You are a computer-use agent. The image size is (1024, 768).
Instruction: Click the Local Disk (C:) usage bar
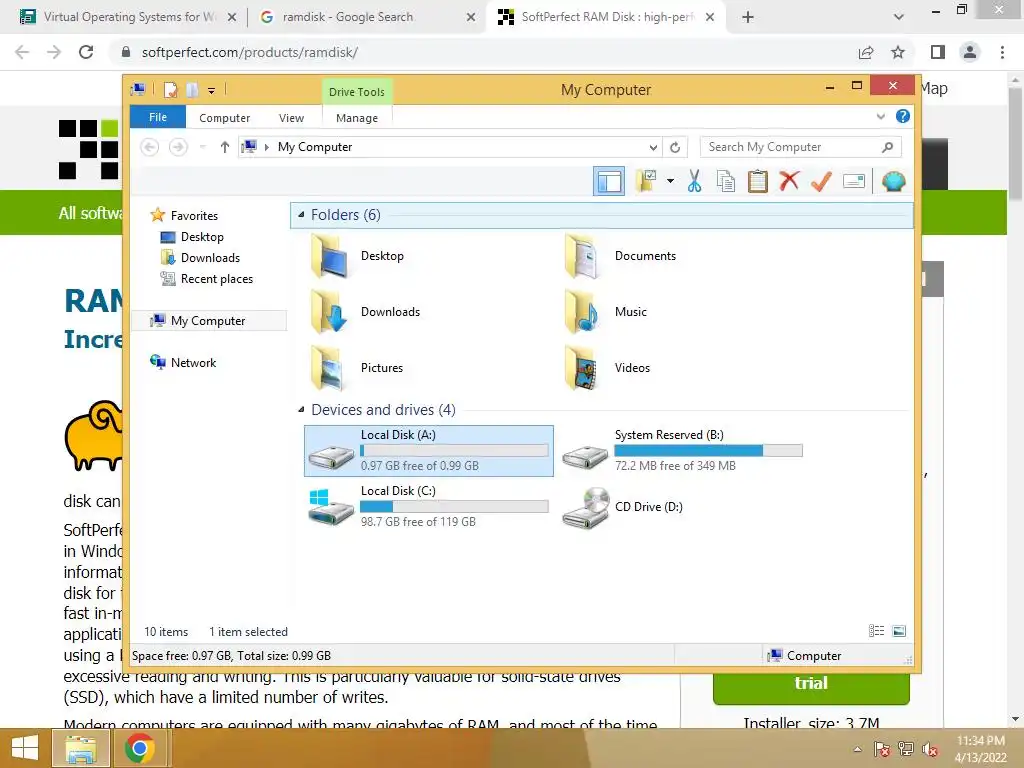455,507
